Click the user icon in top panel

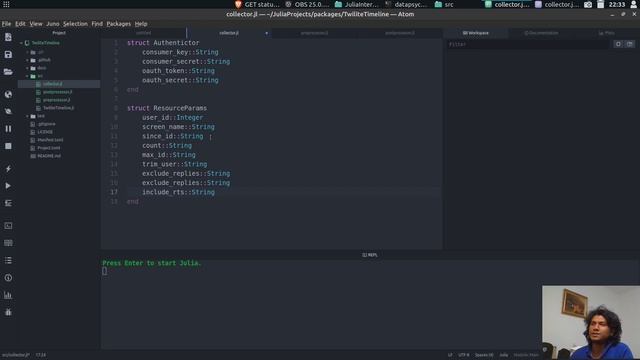[633, 4]
